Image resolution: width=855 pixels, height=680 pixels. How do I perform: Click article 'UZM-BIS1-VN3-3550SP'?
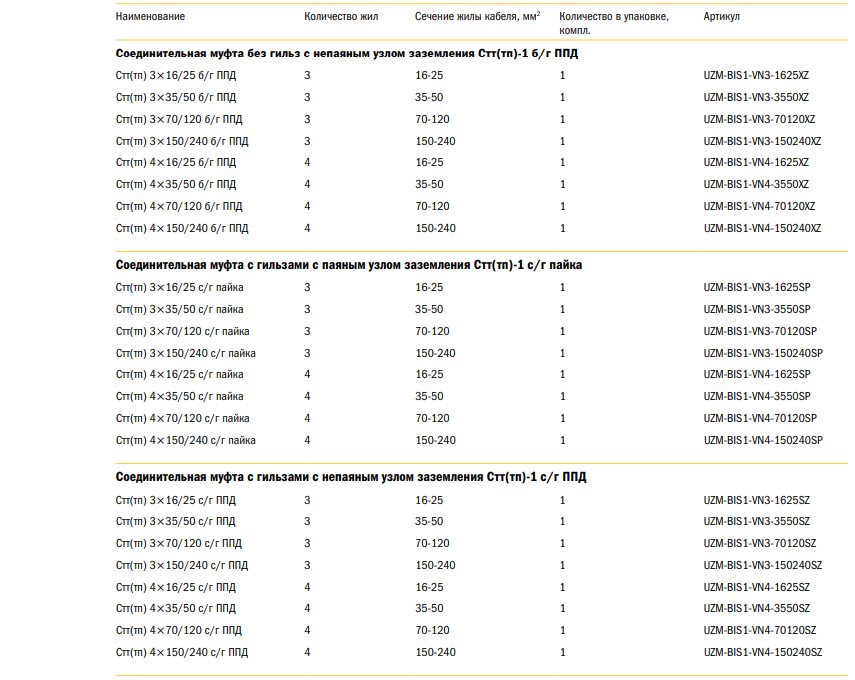757,309
